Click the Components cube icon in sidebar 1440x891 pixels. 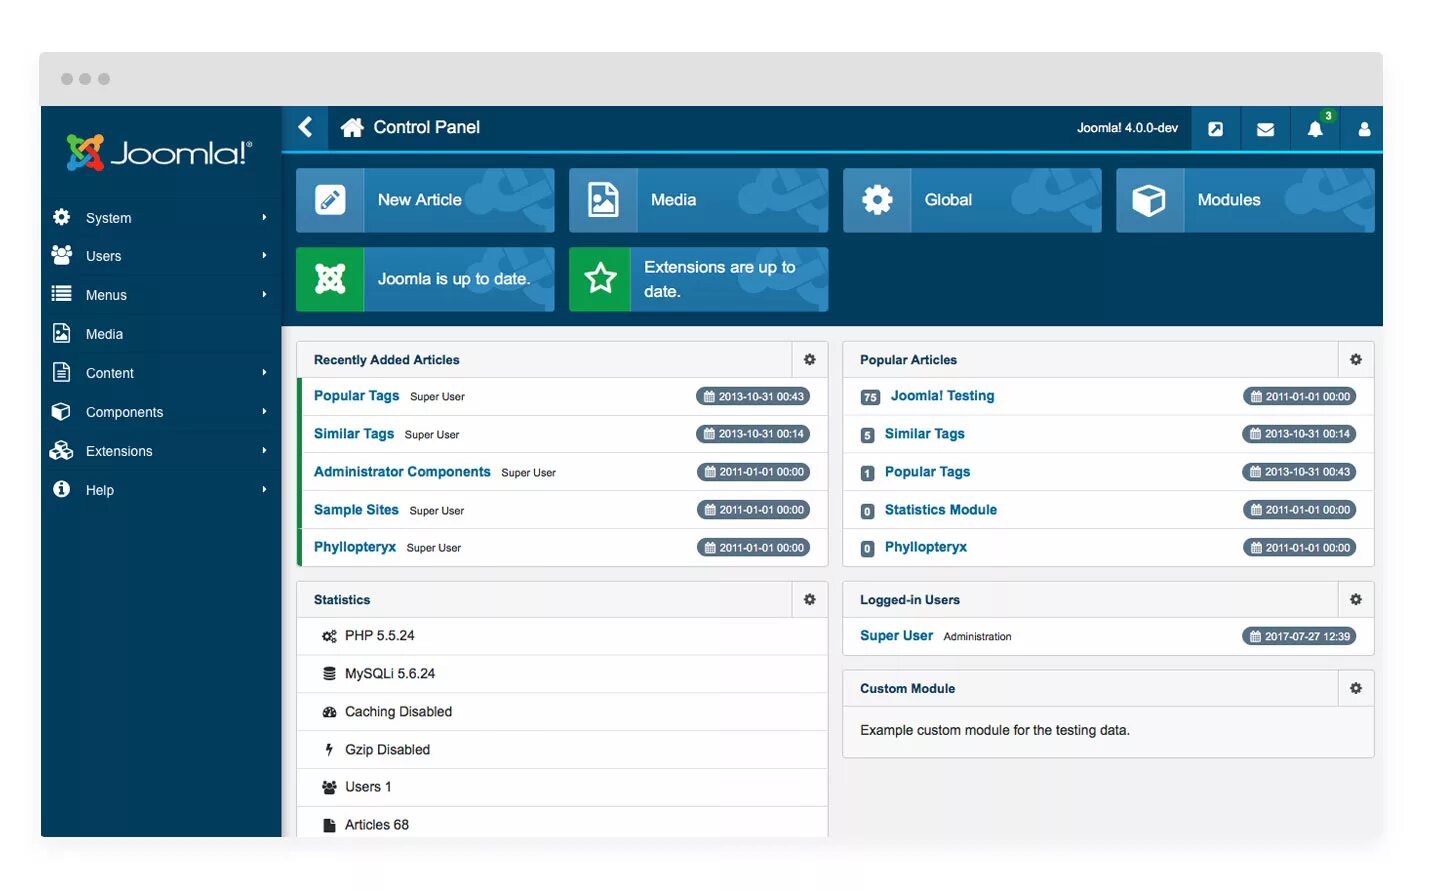click(61, 411)
